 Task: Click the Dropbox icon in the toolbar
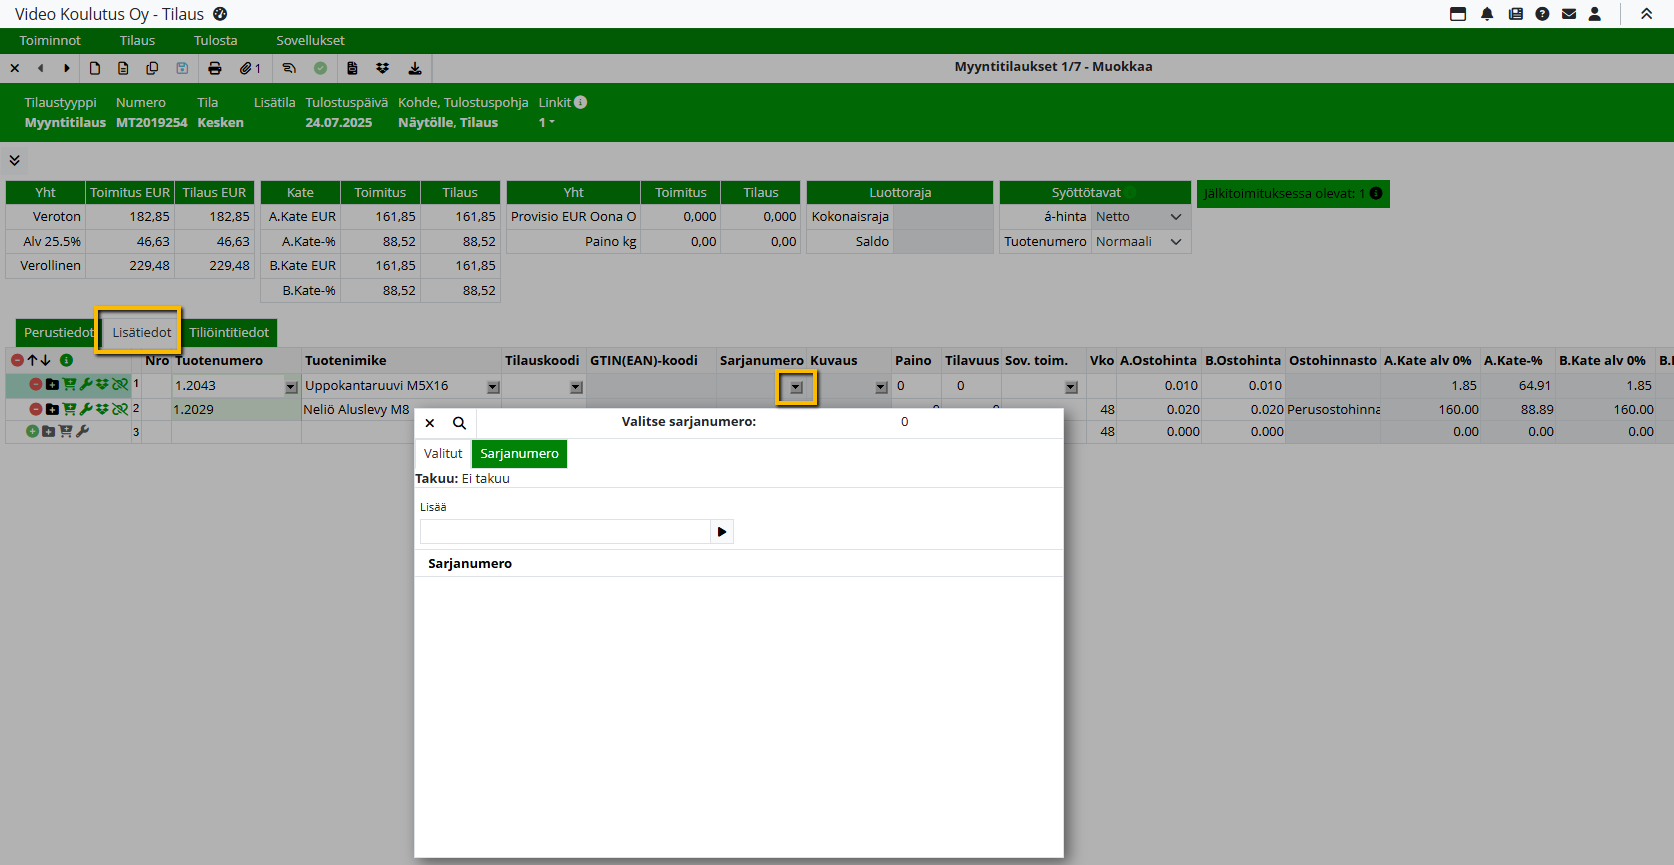coord(382,68)
